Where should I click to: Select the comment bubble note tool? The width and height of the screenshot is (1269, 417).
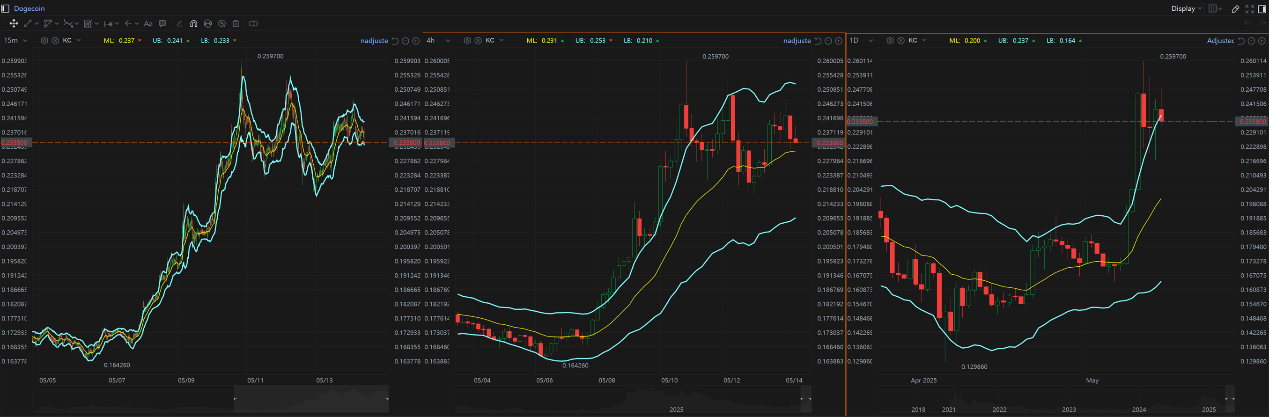[x=162, y=23]
